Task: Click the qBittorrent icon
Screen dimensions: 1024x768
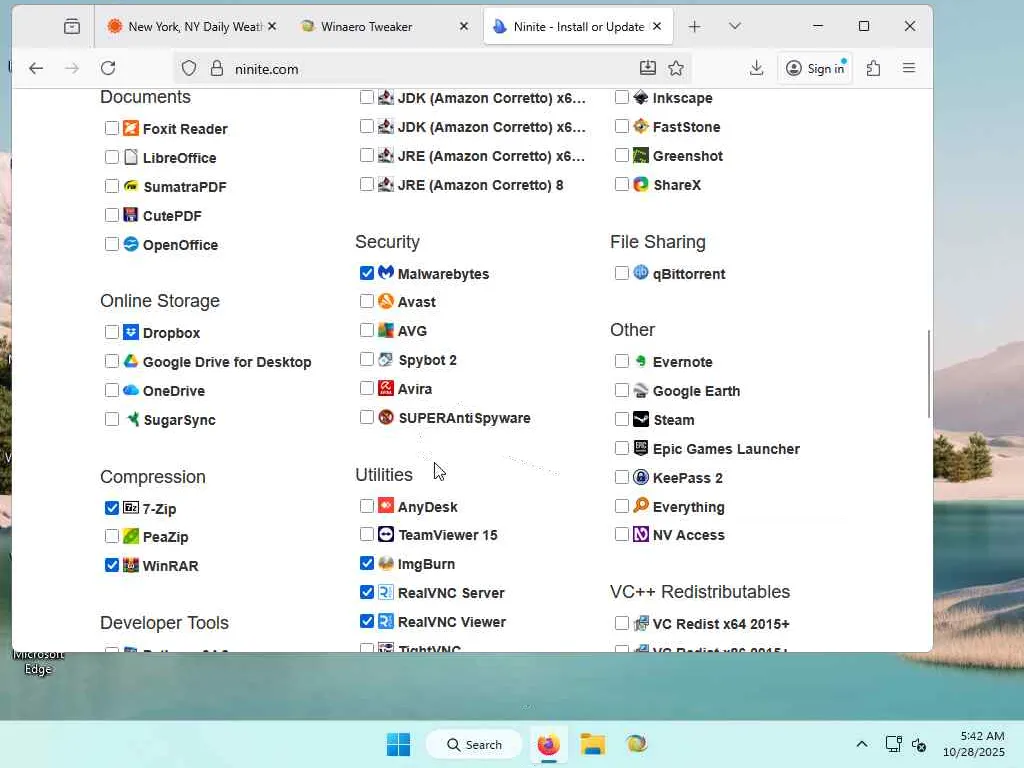Action: pos(641,272)
